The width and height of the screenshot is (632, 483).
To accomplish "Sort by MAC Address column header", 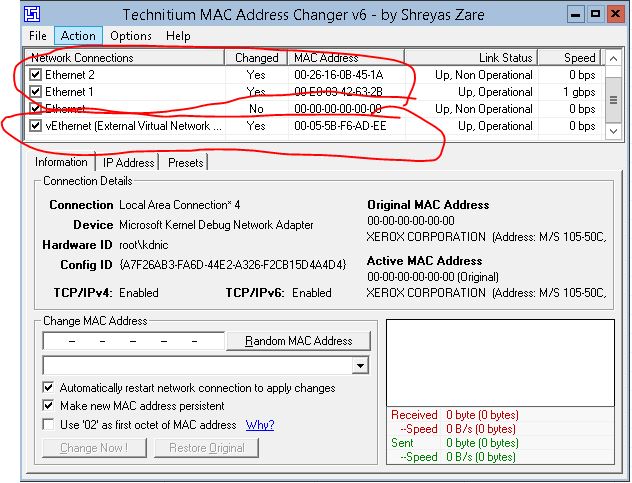I will click(x=346, y=58).
